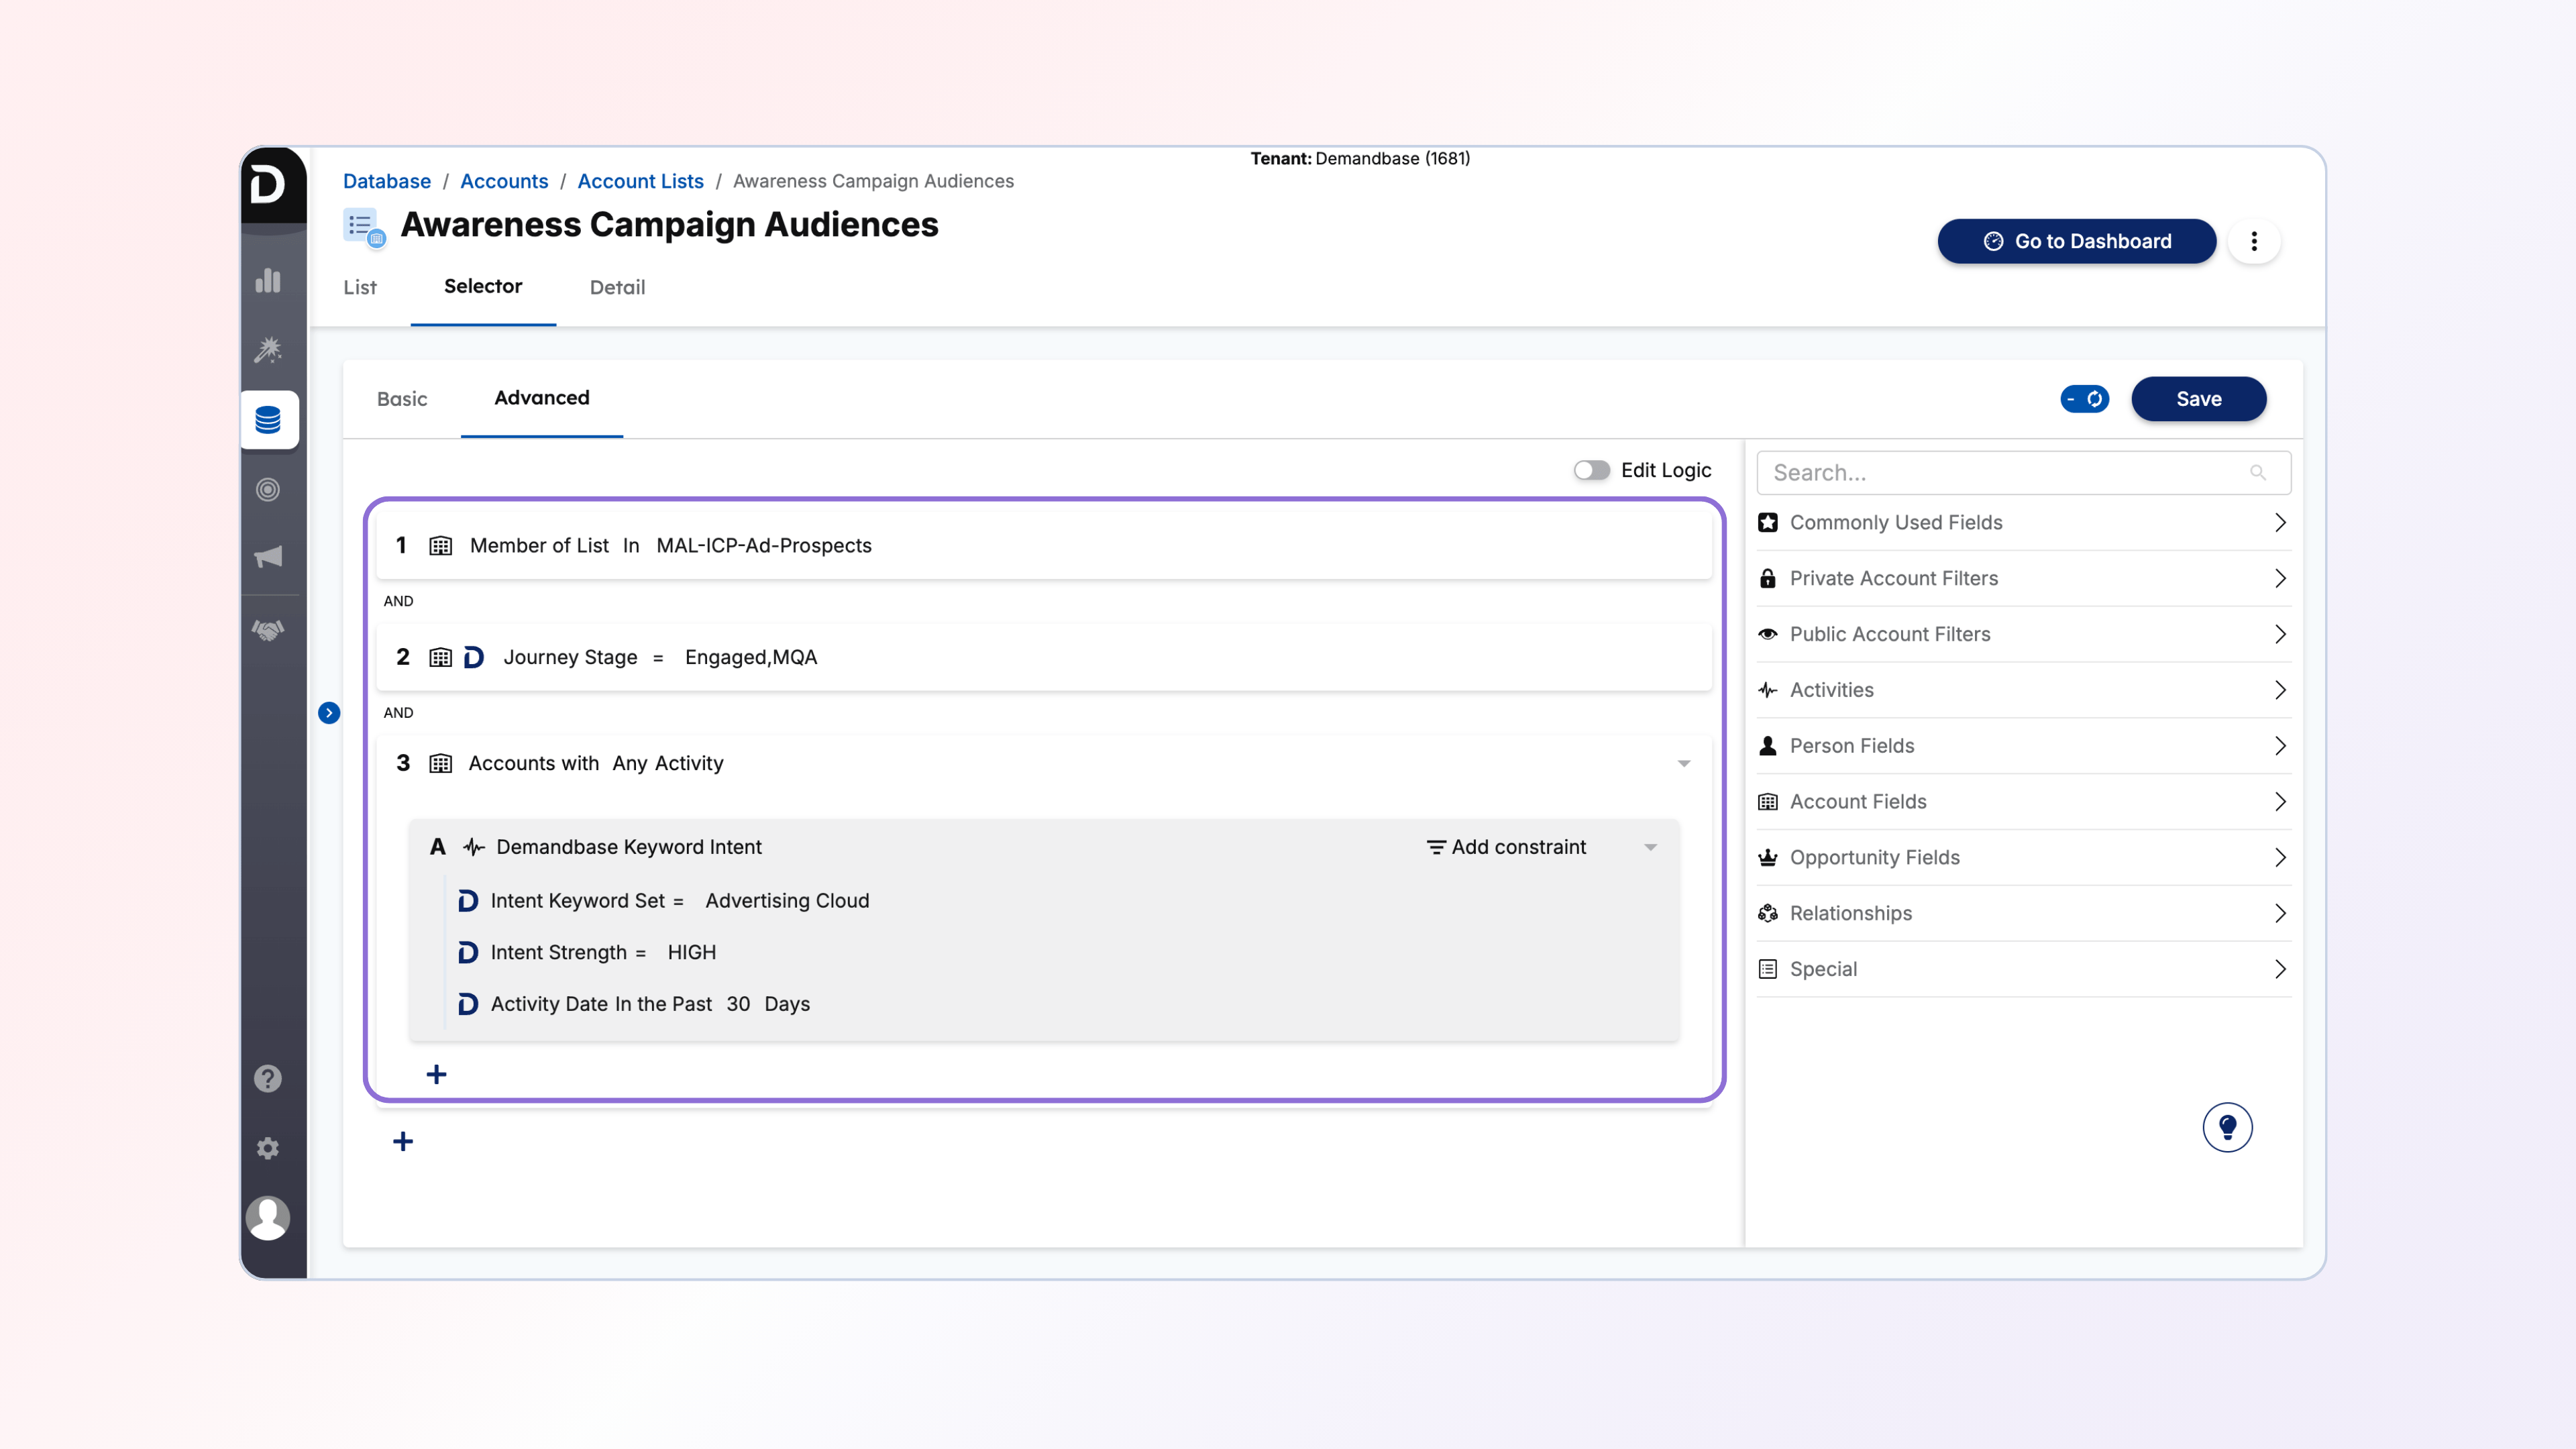Switch to the Selector tab
This screenshot has height=1449, width=2576.
[483, 287]
